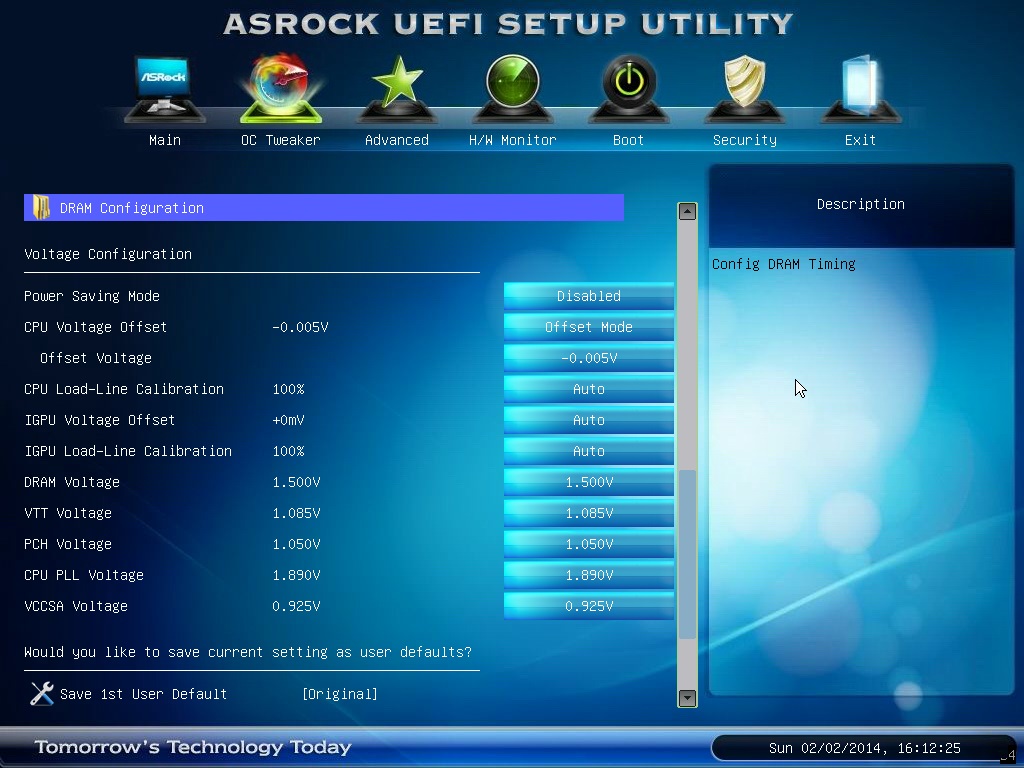Screen dimensions: 1024x768
Task: Click the Config DRAM Timing description text
Action: pos(784,264)
